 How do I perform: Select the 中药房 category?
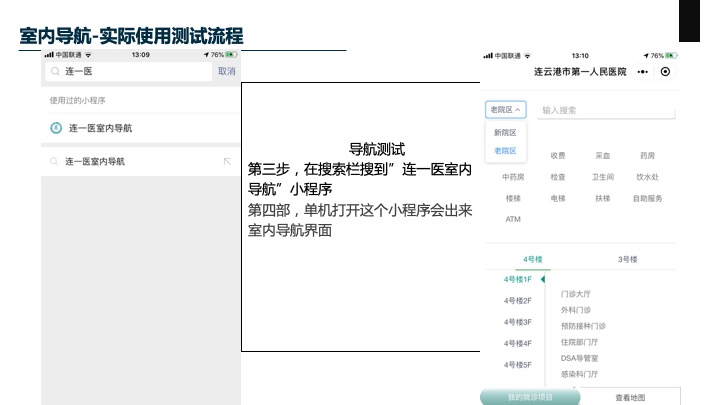(x=513, y=177)
